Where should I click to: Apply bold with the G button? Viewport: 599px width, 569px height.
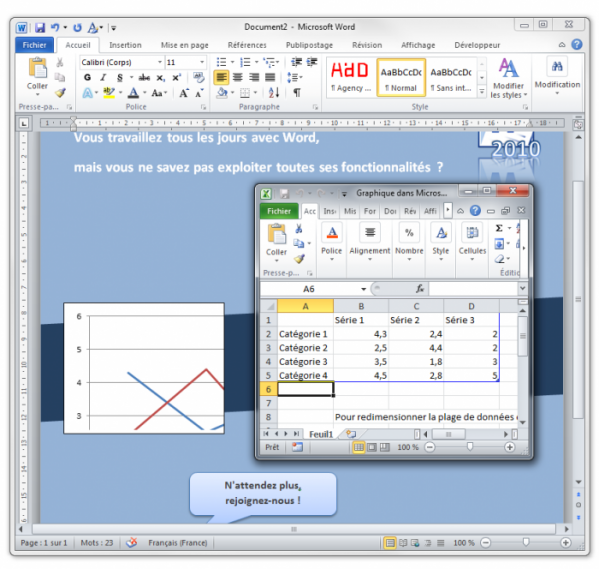click(x=87, y=78)
